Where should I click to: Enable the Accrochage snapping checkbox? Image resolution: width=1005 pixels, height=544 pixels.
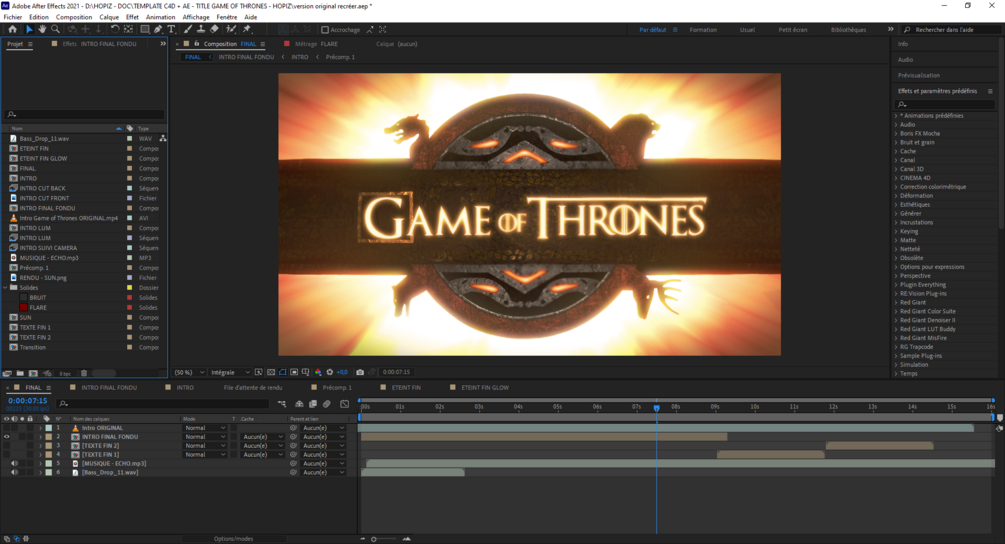click(325, 29)
